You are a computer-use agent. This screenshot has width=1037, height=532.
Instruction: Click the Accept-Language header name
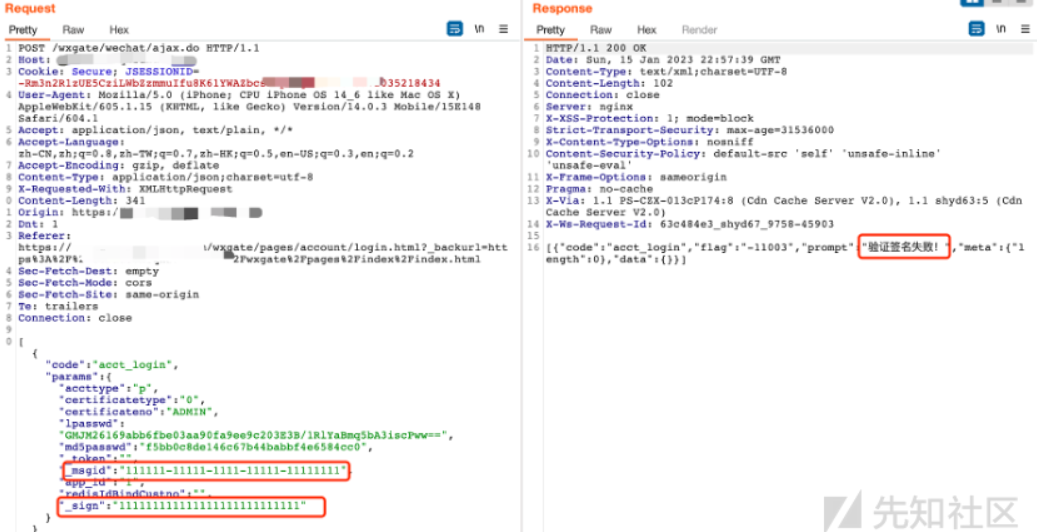(x=69, y=142)
